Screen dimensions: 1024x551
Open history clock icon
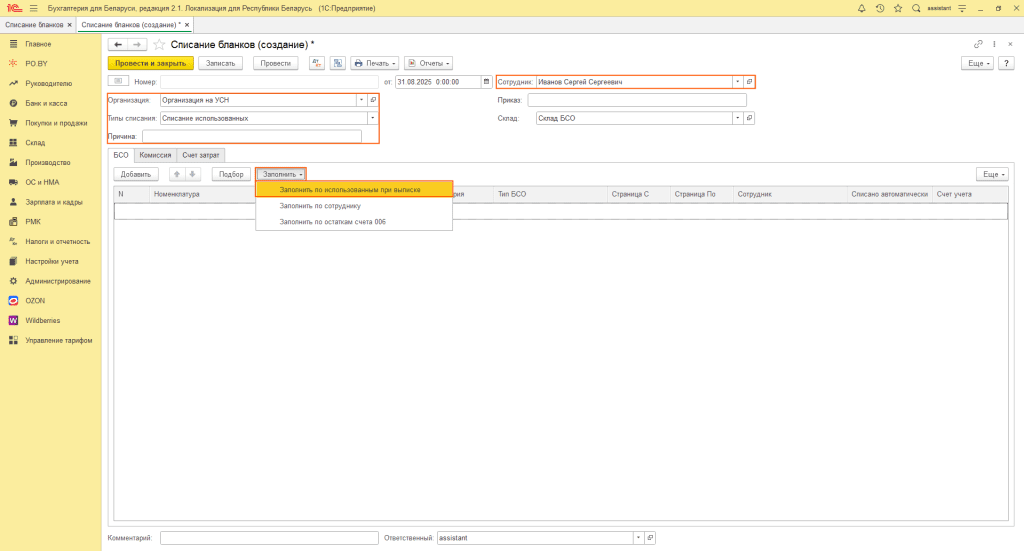[x=880, y=8]
